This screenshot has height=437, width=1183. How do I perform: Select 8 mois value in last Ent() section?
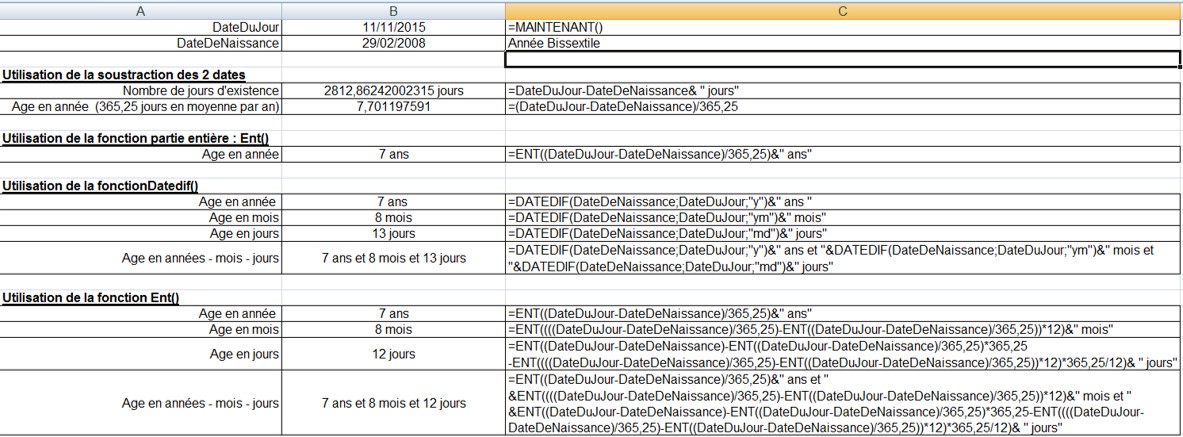[393, 329]
